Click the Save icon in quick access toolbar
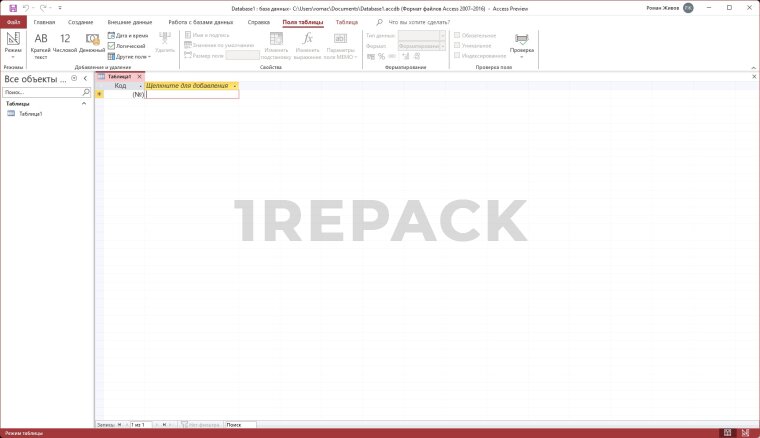Viewport: 760px width, 438px height. (x=13, y=7)
